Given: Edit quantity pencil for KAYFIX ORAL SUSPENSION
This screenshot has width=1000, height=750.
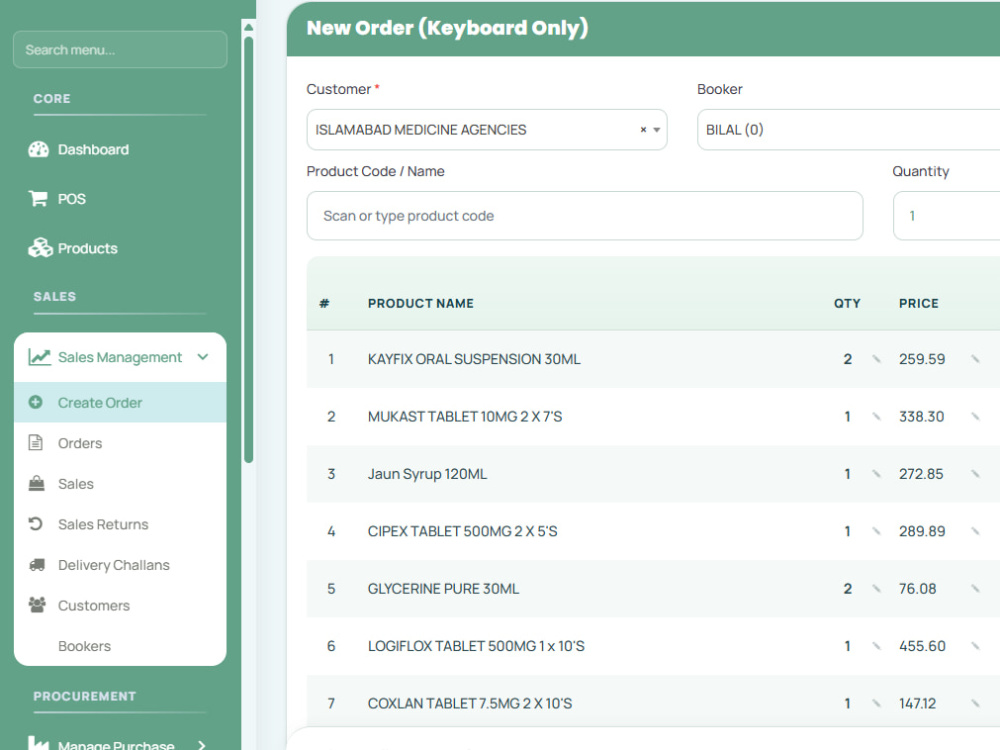Looking at the screenshot, I should (x=876, y=359).
